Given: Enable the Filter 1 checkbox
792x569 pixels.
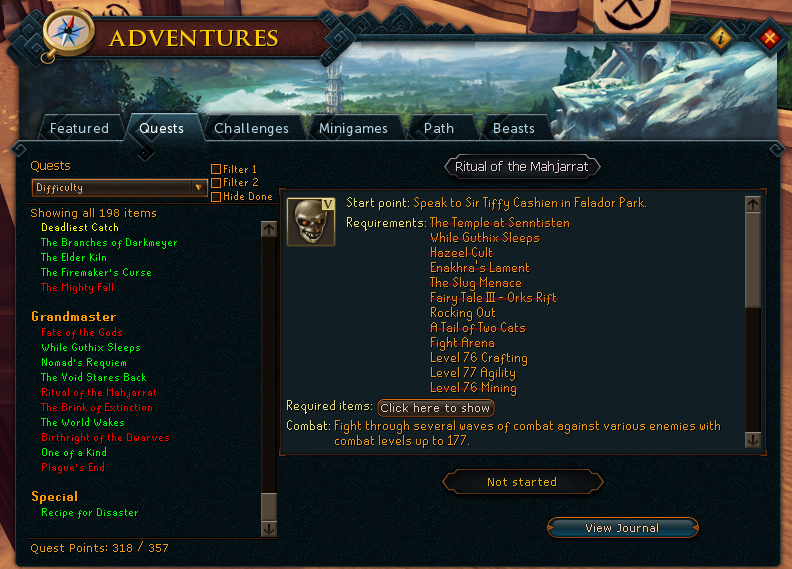Looking at the screenshot, I should pos(216,169).
